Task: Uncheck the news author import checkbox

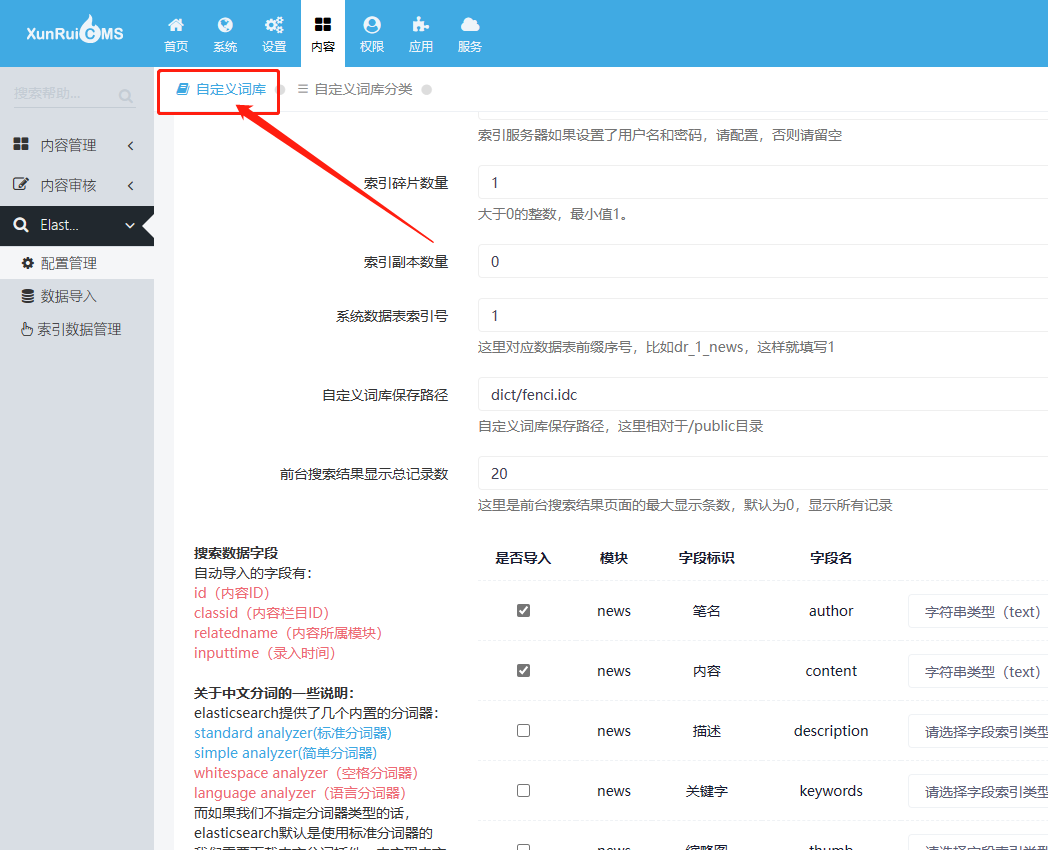Action: (x=523, y=611)
